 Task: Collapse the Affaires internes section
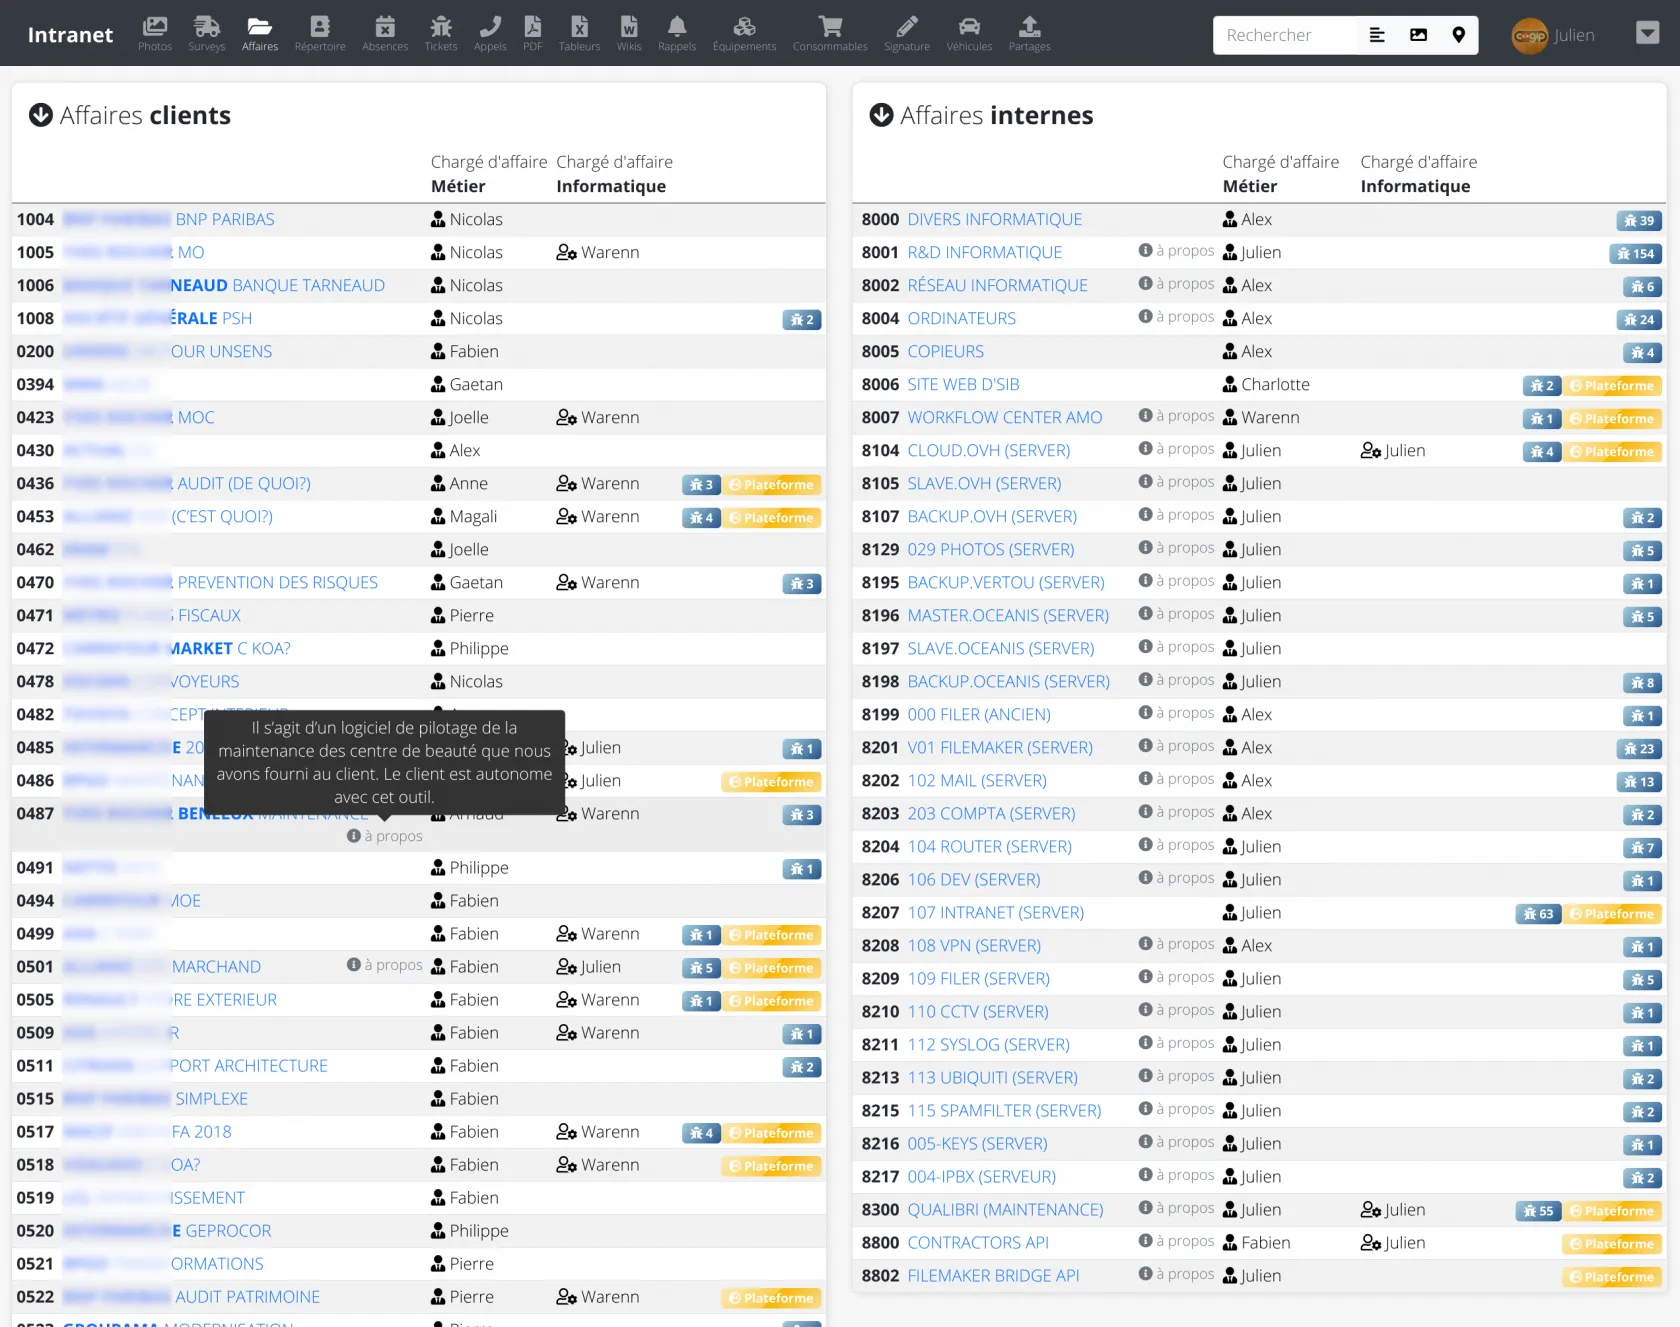[881, 115]
